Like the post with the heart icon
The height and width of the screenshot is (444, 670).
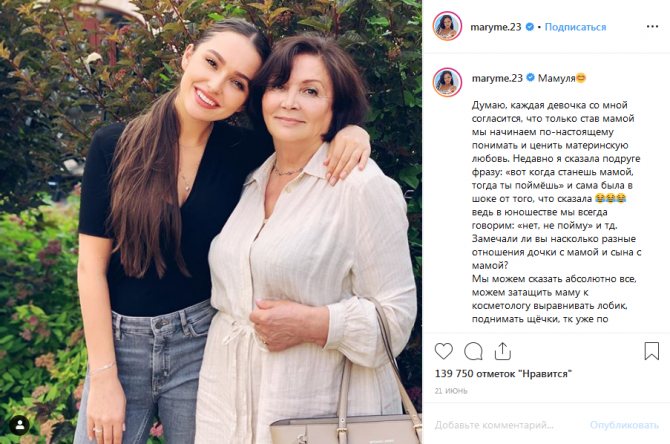click(444, 351)
